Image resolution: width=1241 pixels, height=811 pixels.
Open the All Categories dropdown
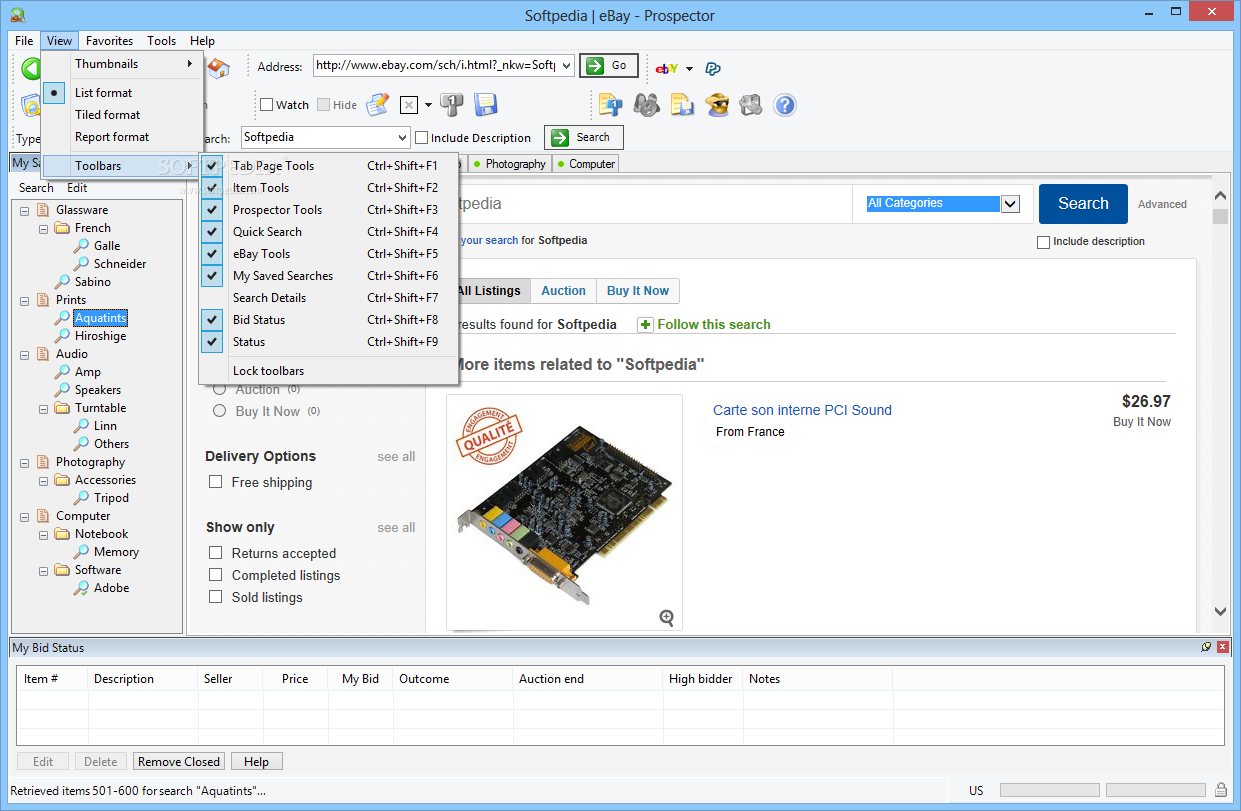pos(1010,204)
